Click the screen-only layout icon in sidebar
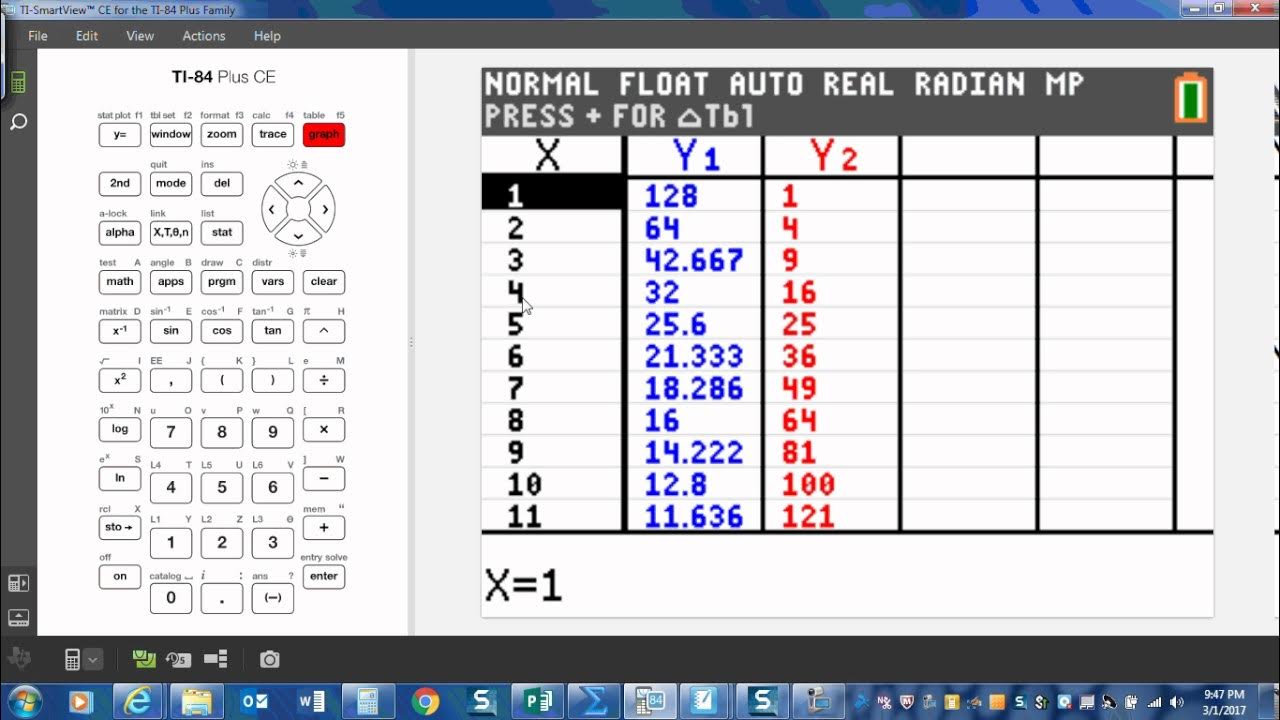Screen dimensions: 1280x720 pyautogui.click(x=18, y=617)
